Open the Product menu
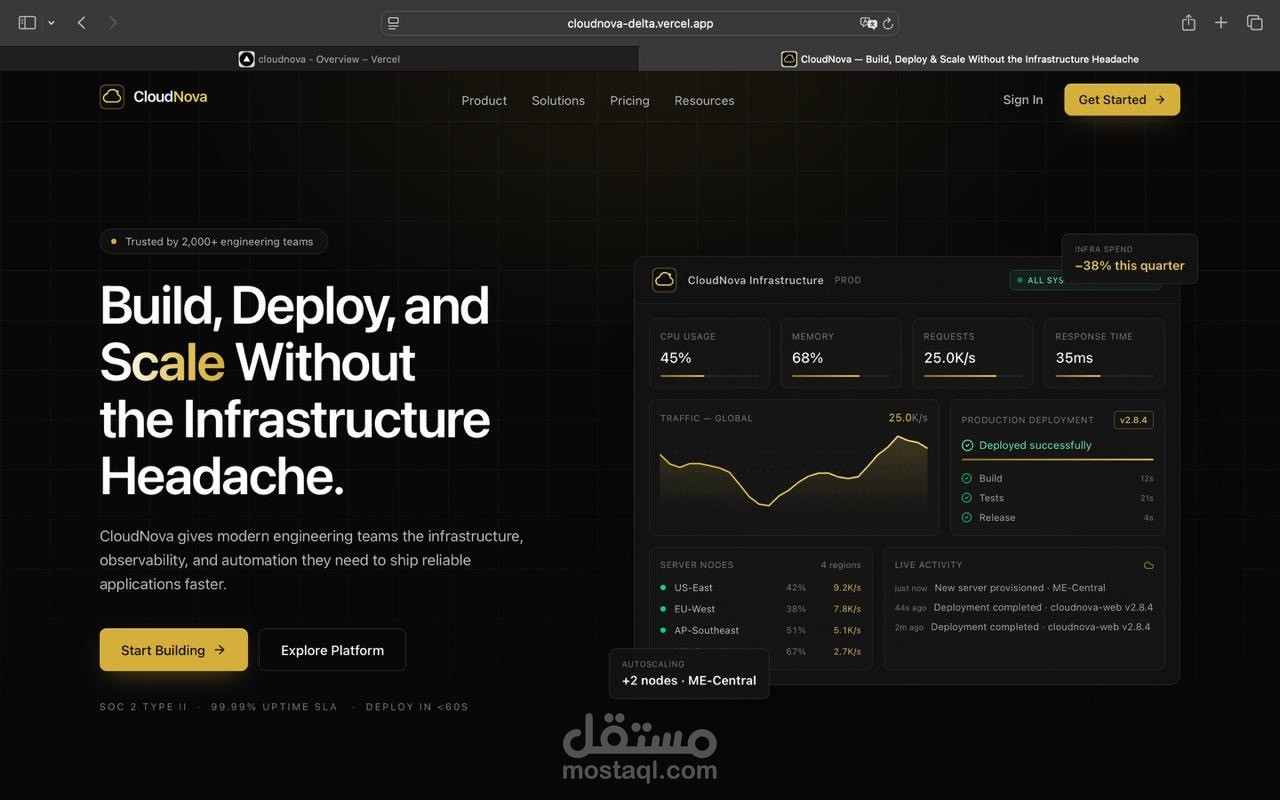The width and height of the screenshot is (1280, 800). pos(484,100)
